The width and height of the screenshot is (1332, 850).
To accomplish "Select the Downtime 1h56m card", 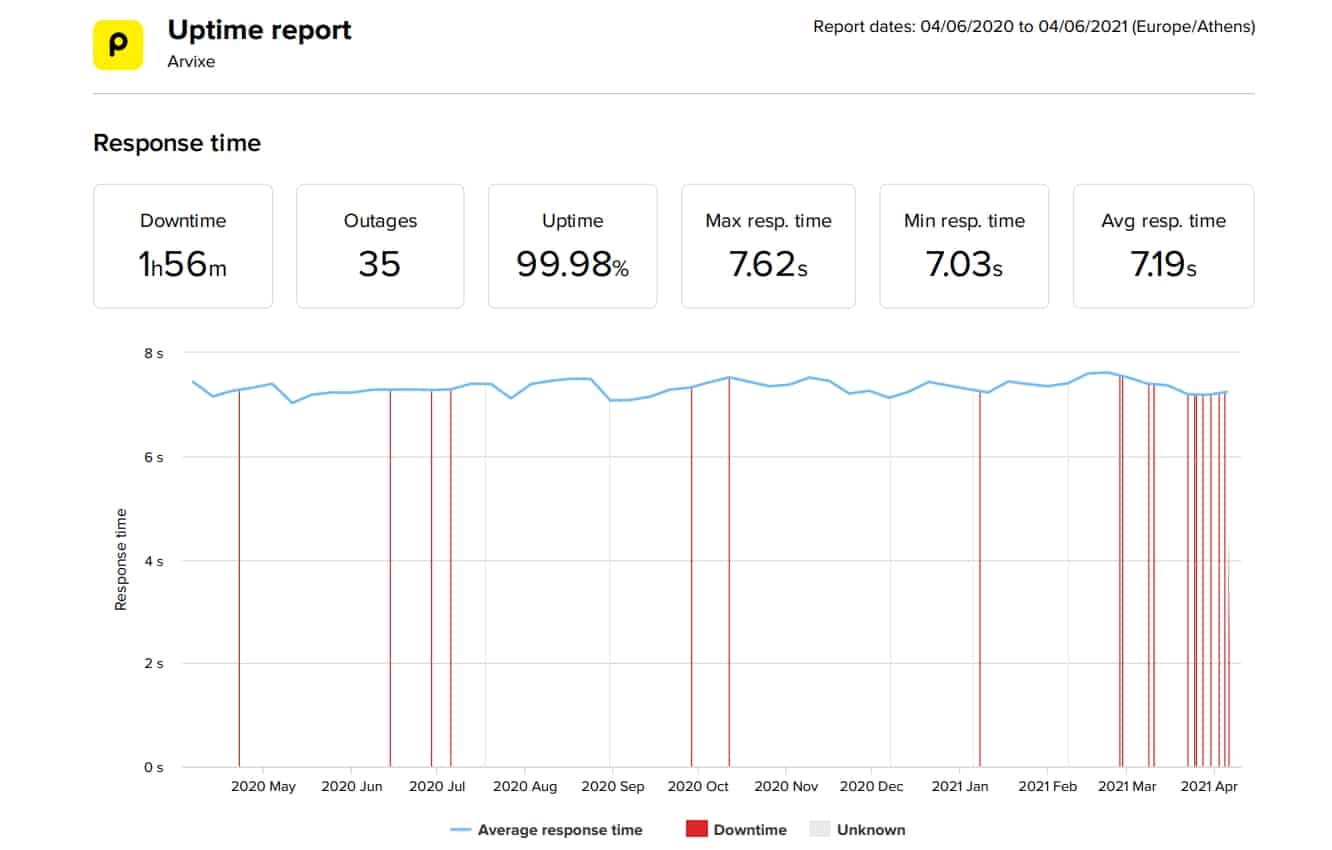I will pos(183,246).
